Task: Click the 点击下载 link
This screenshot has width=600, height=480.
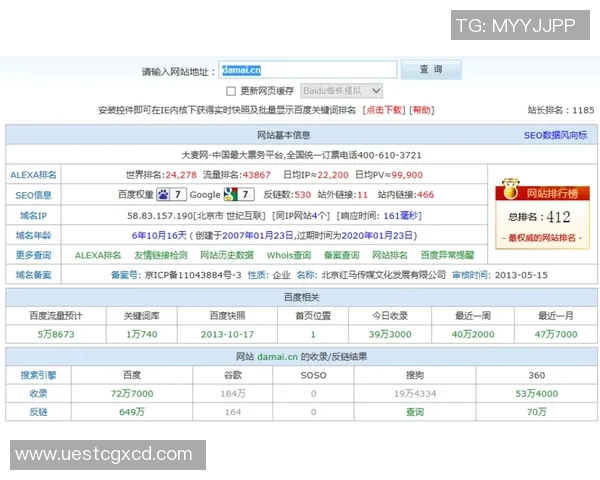Action: 384,110
